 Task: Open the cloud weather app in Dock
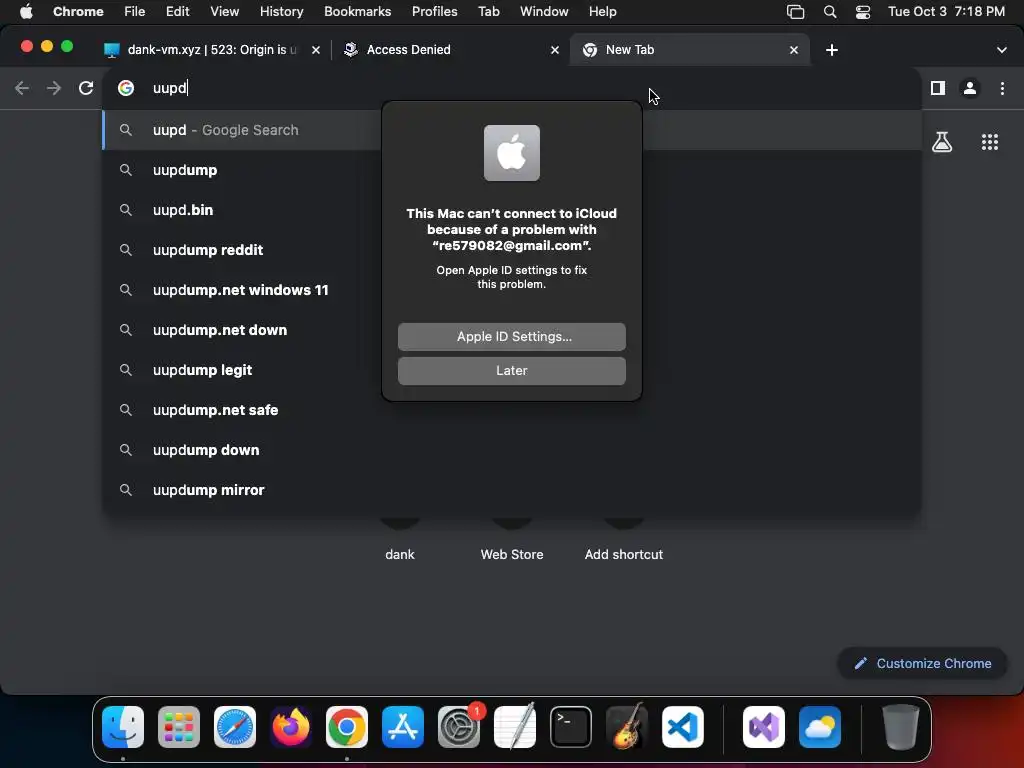click(x=820, y=727)
